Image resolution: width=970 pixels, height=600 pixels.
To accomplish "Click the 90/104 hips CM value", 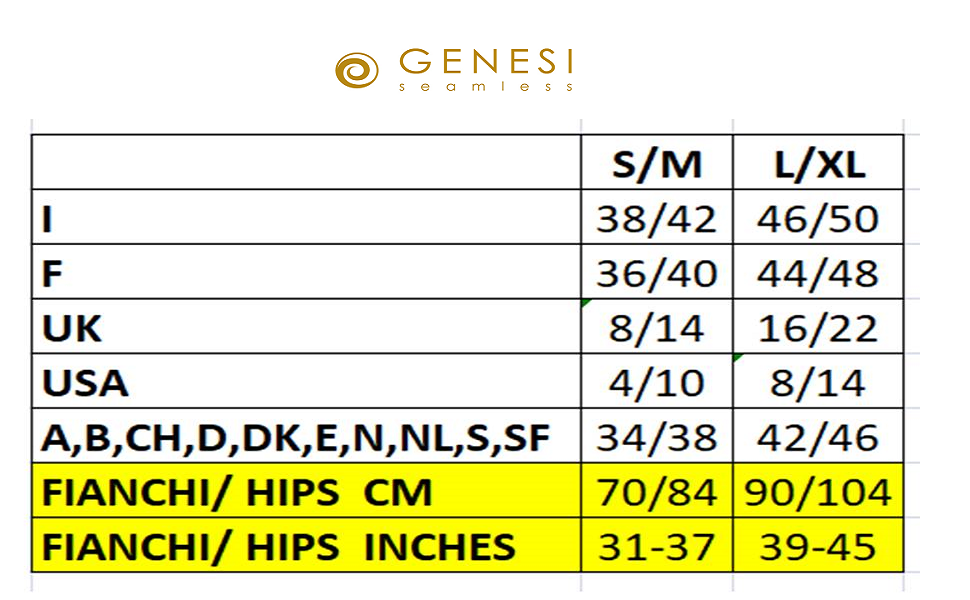I will pos(817,491).
